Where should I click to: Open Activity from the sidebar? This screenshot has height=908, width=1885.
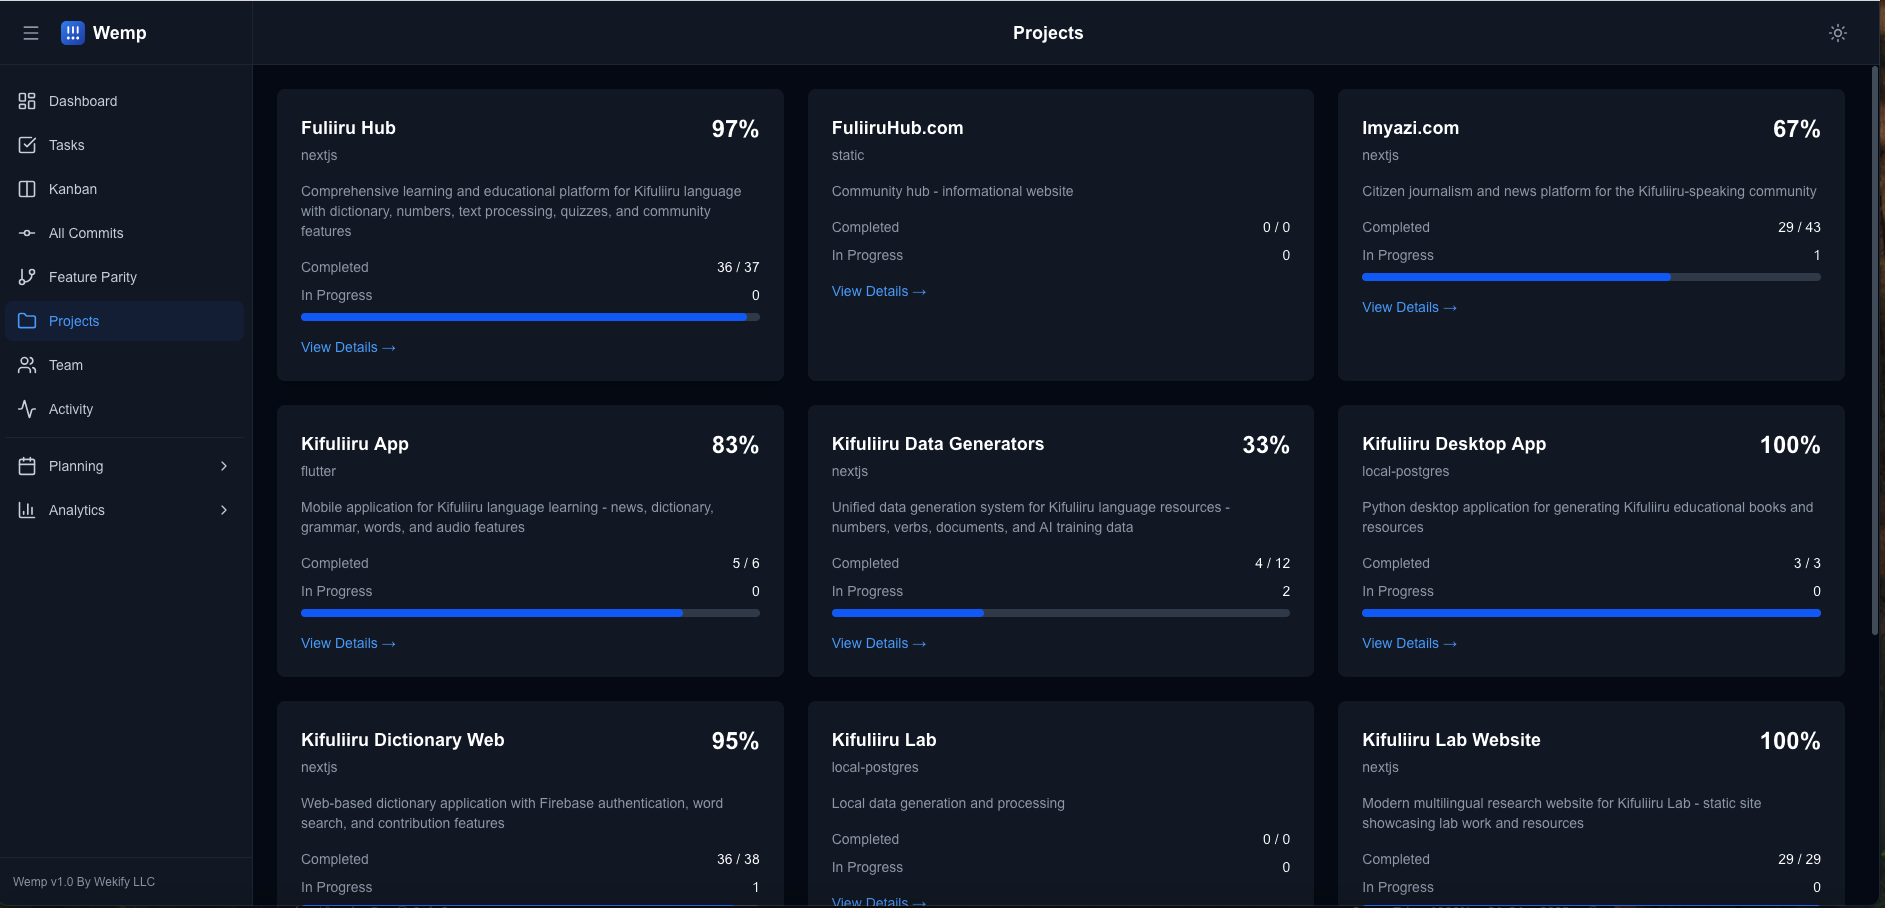125,409
